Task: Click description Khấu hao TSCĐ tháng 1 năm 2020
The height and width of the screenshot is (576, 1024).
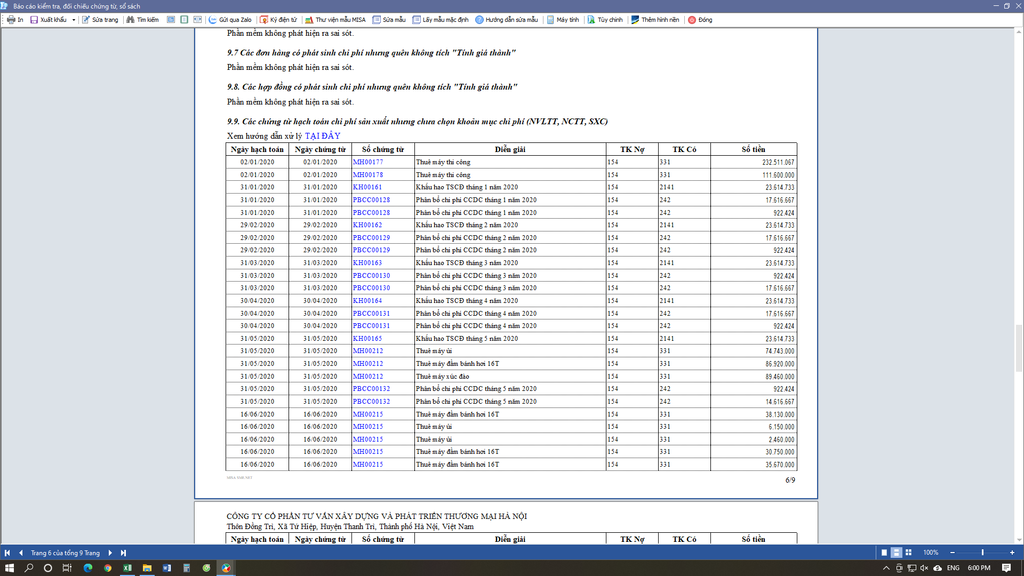Action: click(467, 187)
